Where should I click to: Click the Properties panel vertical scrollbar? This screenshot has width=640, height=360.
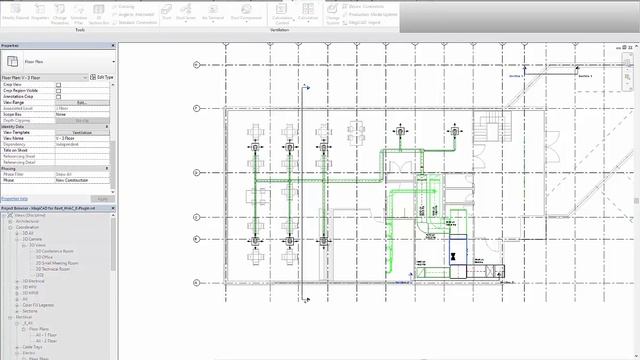click(x=113, y=165)
